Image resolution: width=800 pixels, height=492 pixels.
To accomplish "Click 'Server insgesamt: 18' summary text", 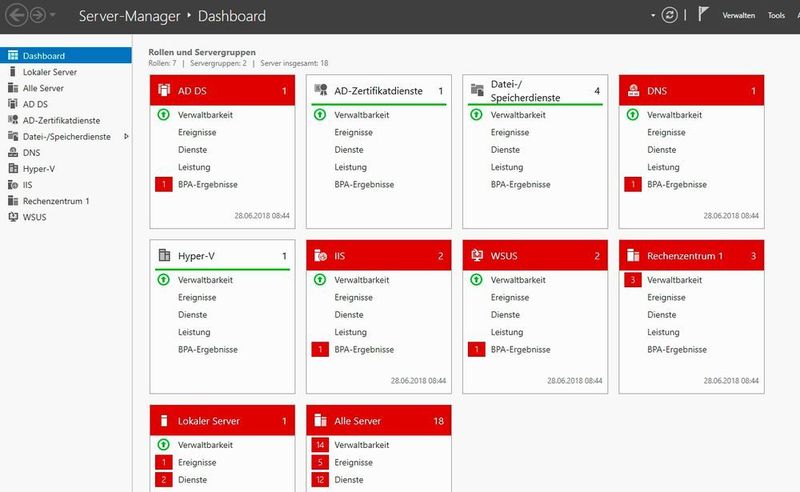I will tap(294, 63).
